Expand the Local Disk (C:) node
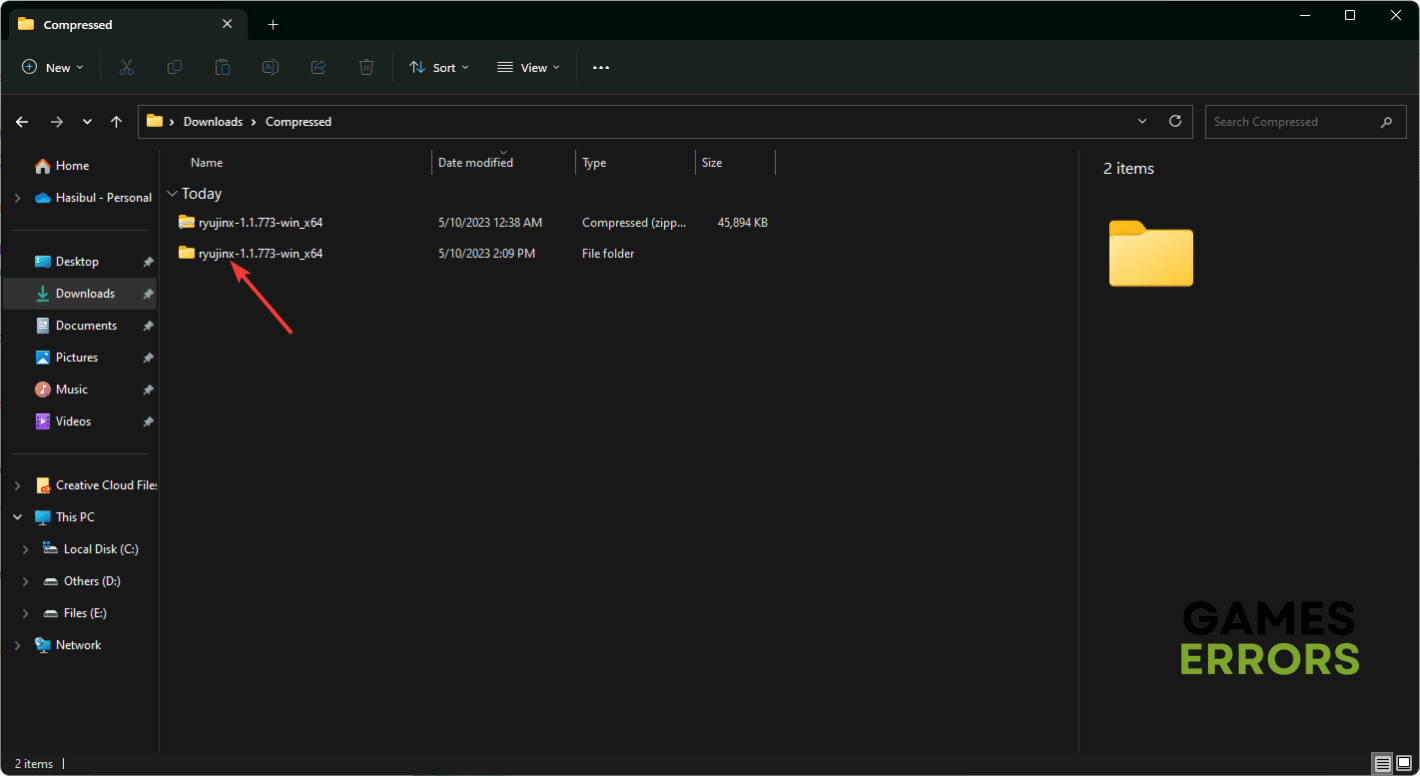 (26, 549)
